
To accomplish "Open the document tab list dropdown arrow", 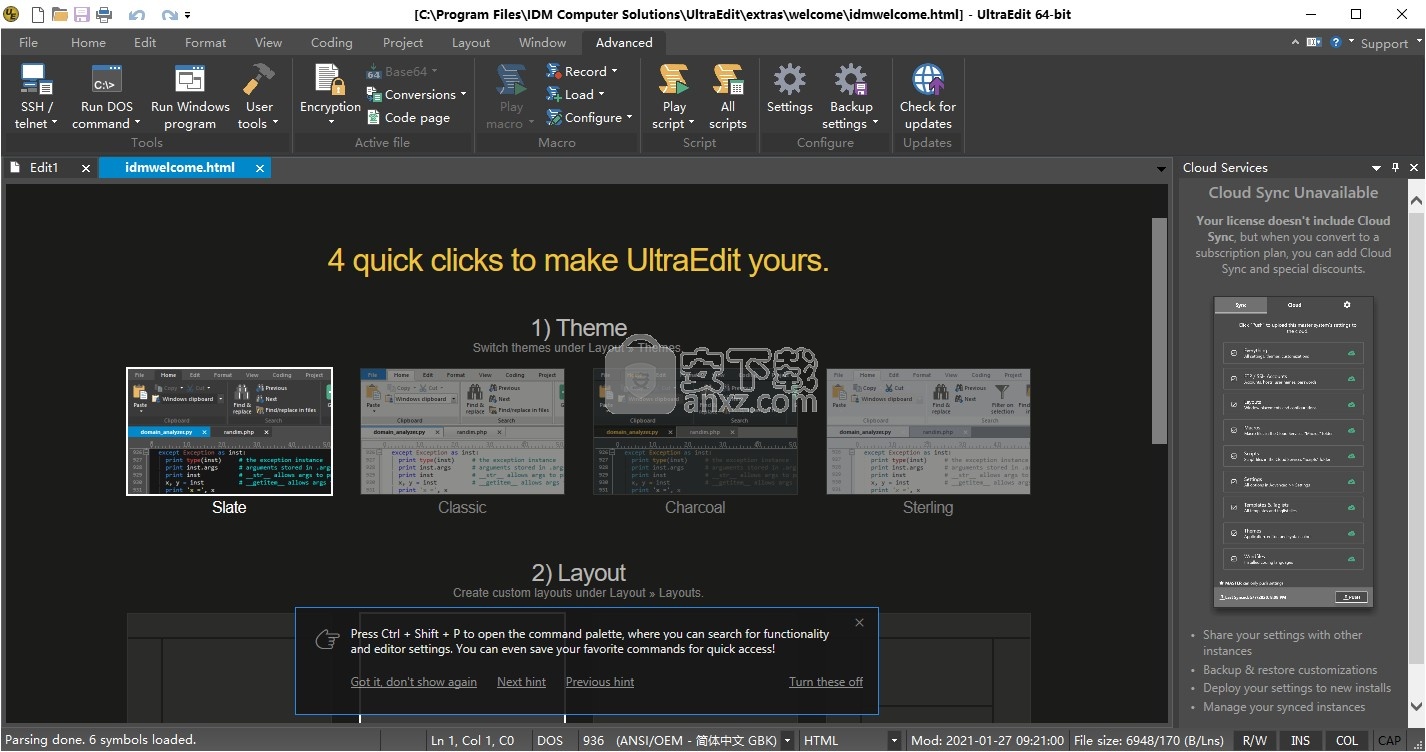I will (1161, 169).
